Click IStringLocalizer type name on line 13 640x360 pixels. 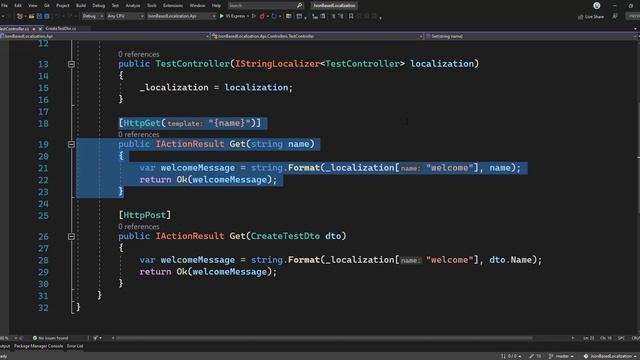(277, 64)
